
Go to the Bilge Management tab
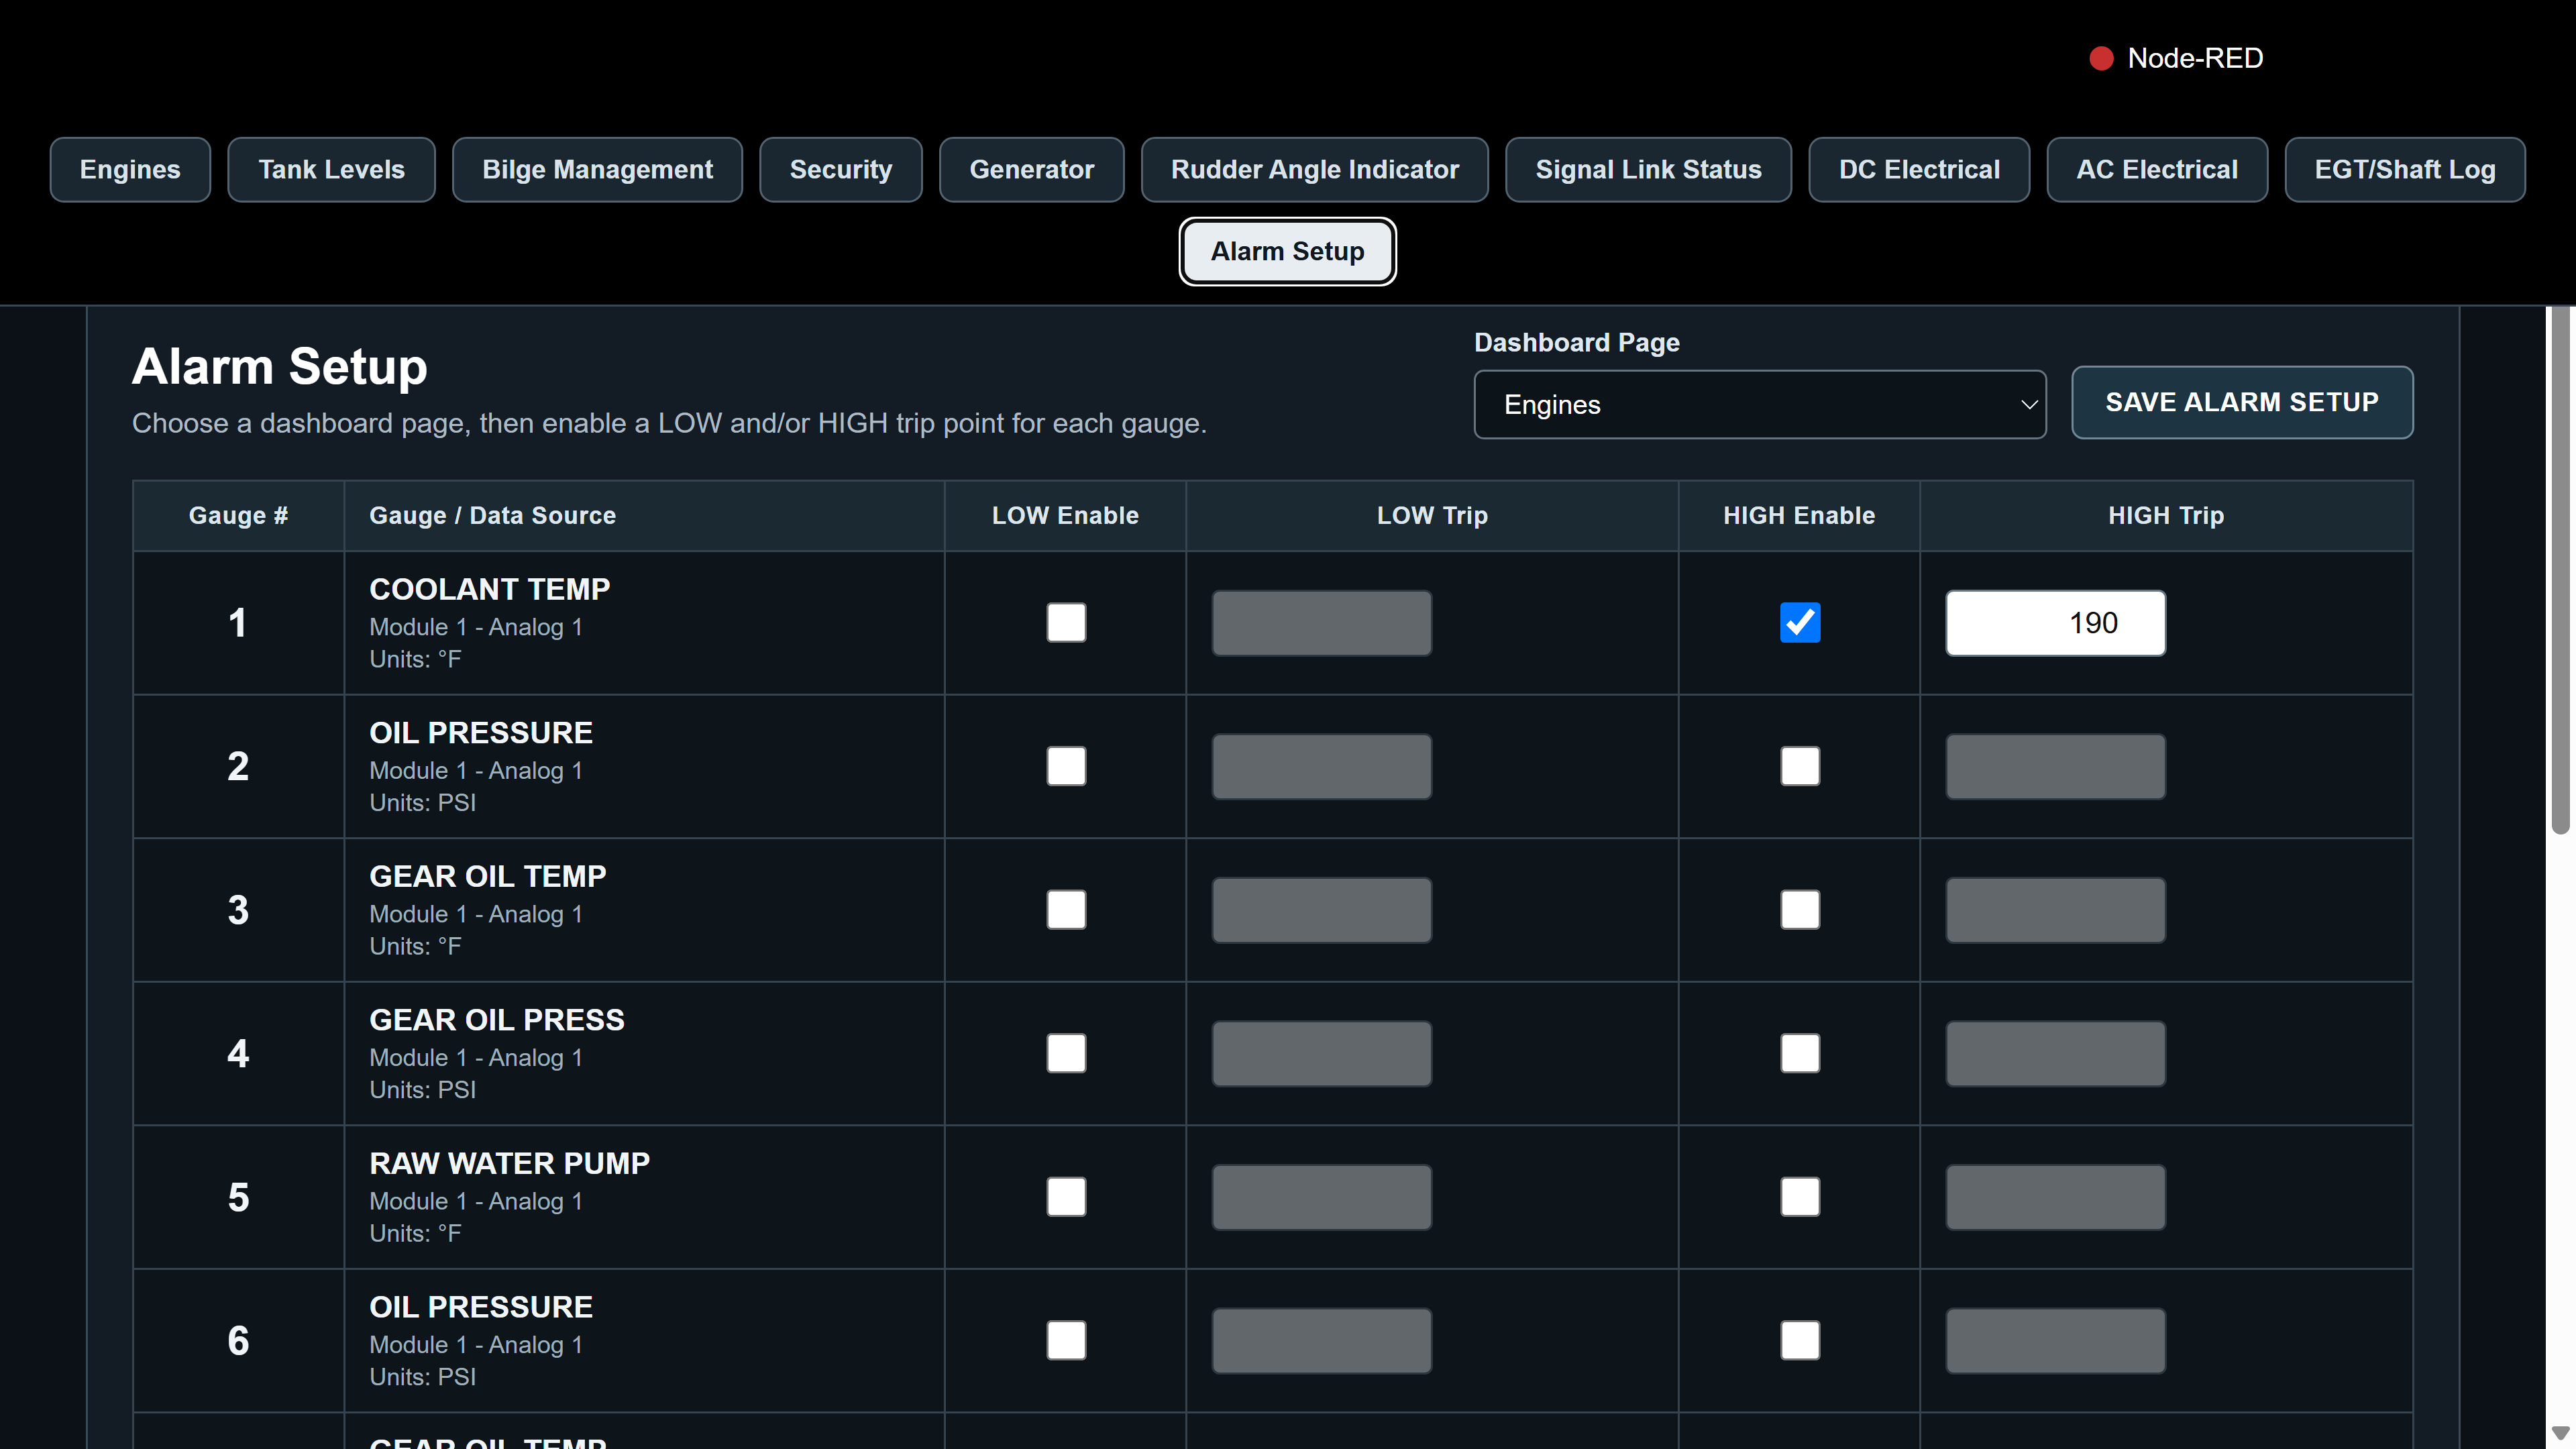click(597, 169)
